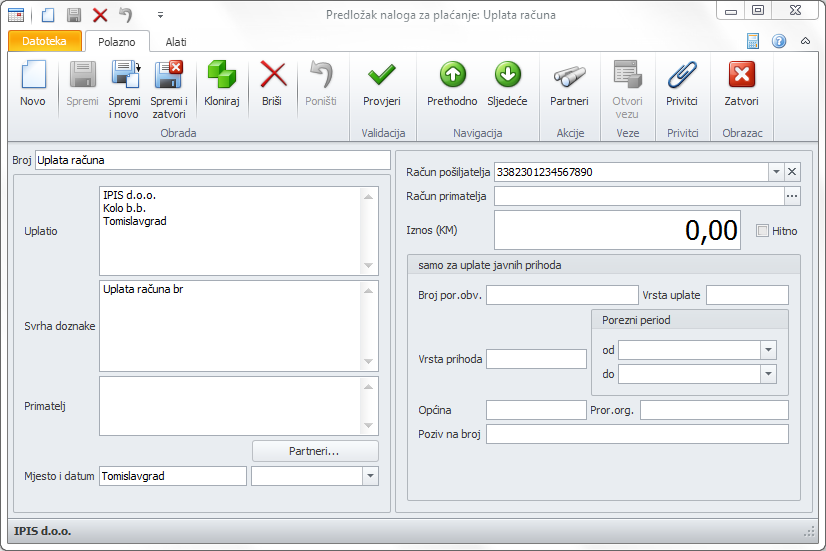Viewport: 826px width, 551px height.
Task: Click the undo arrow in title bar
Action: pyautogui.click(x=125, y=15)
